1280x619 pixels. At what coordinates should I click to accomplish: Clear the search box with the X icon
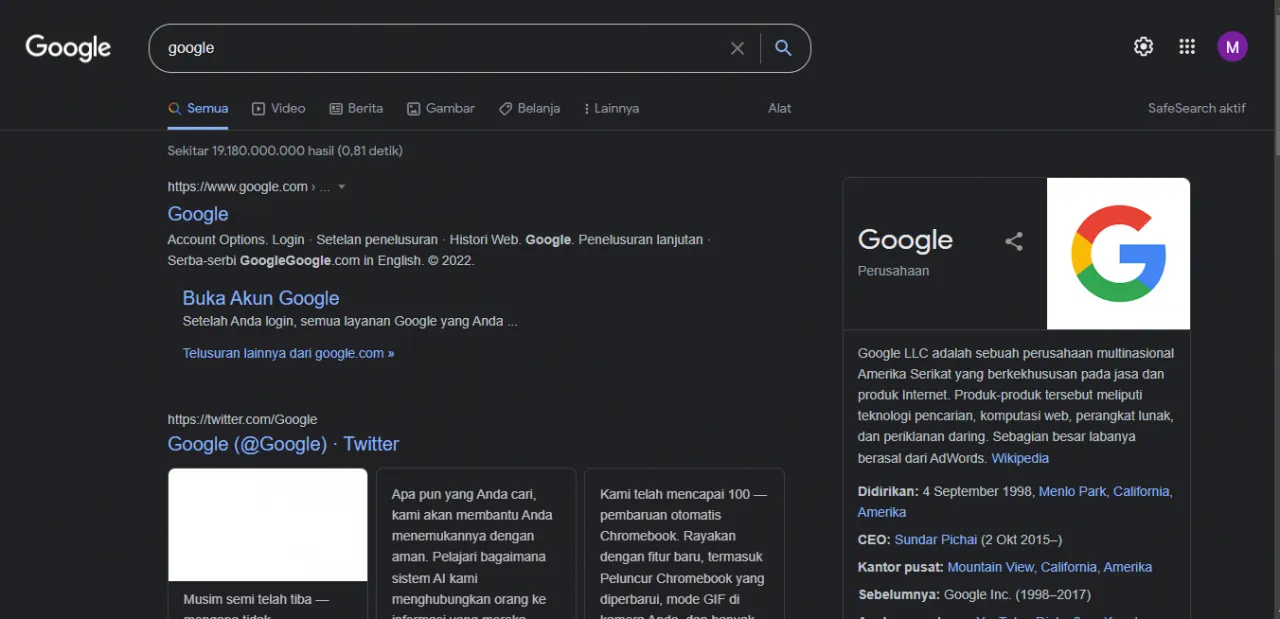pos(737,48)
